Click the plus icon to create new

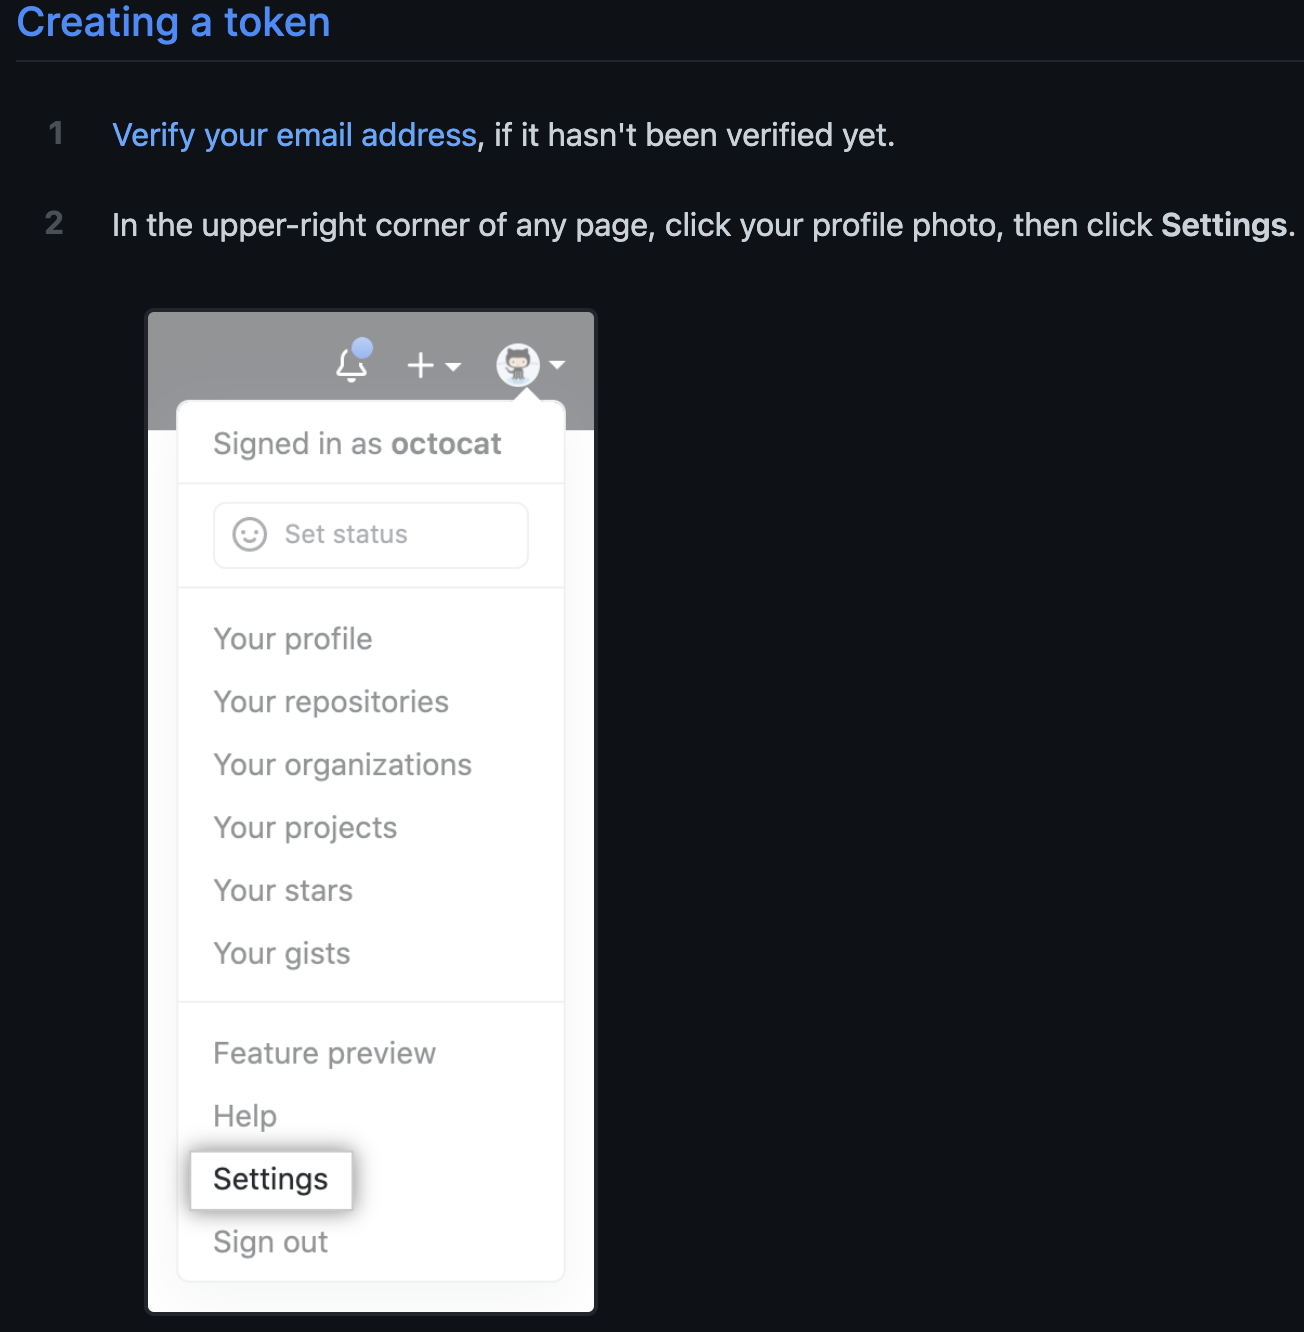pos(420,365)
